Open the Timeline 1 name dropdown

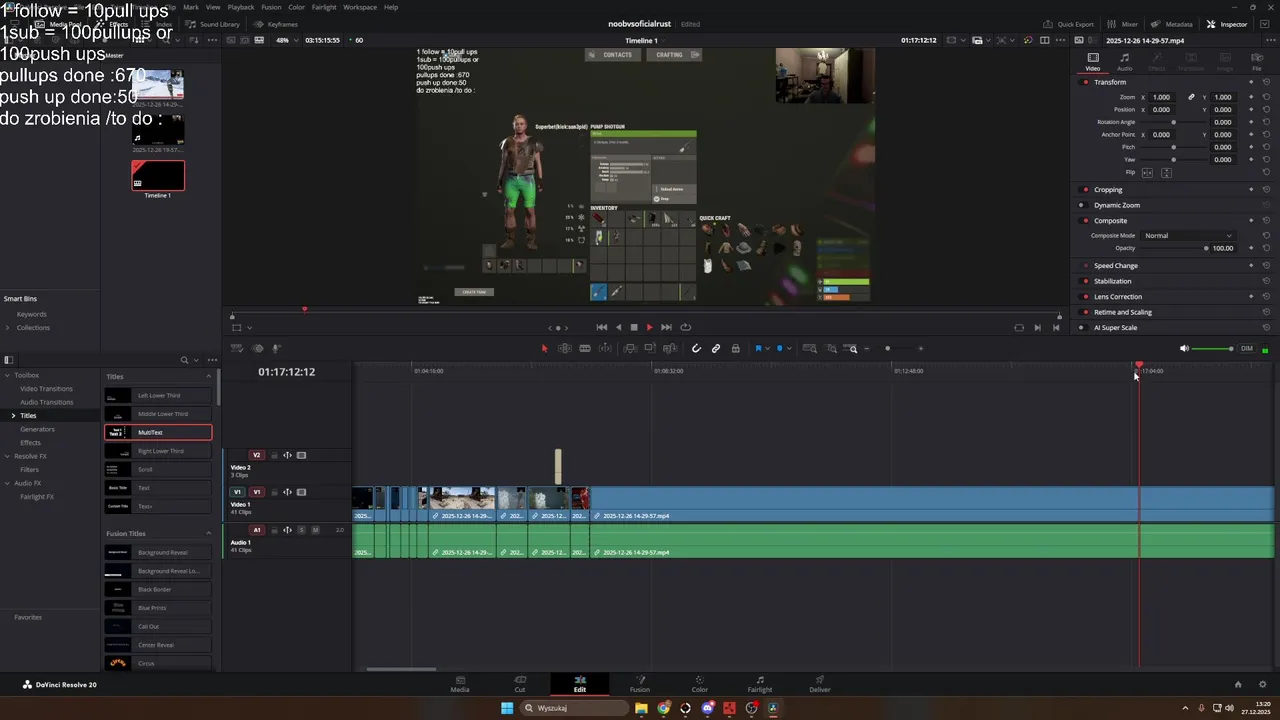pyautogui.click(x=643, y=40)
